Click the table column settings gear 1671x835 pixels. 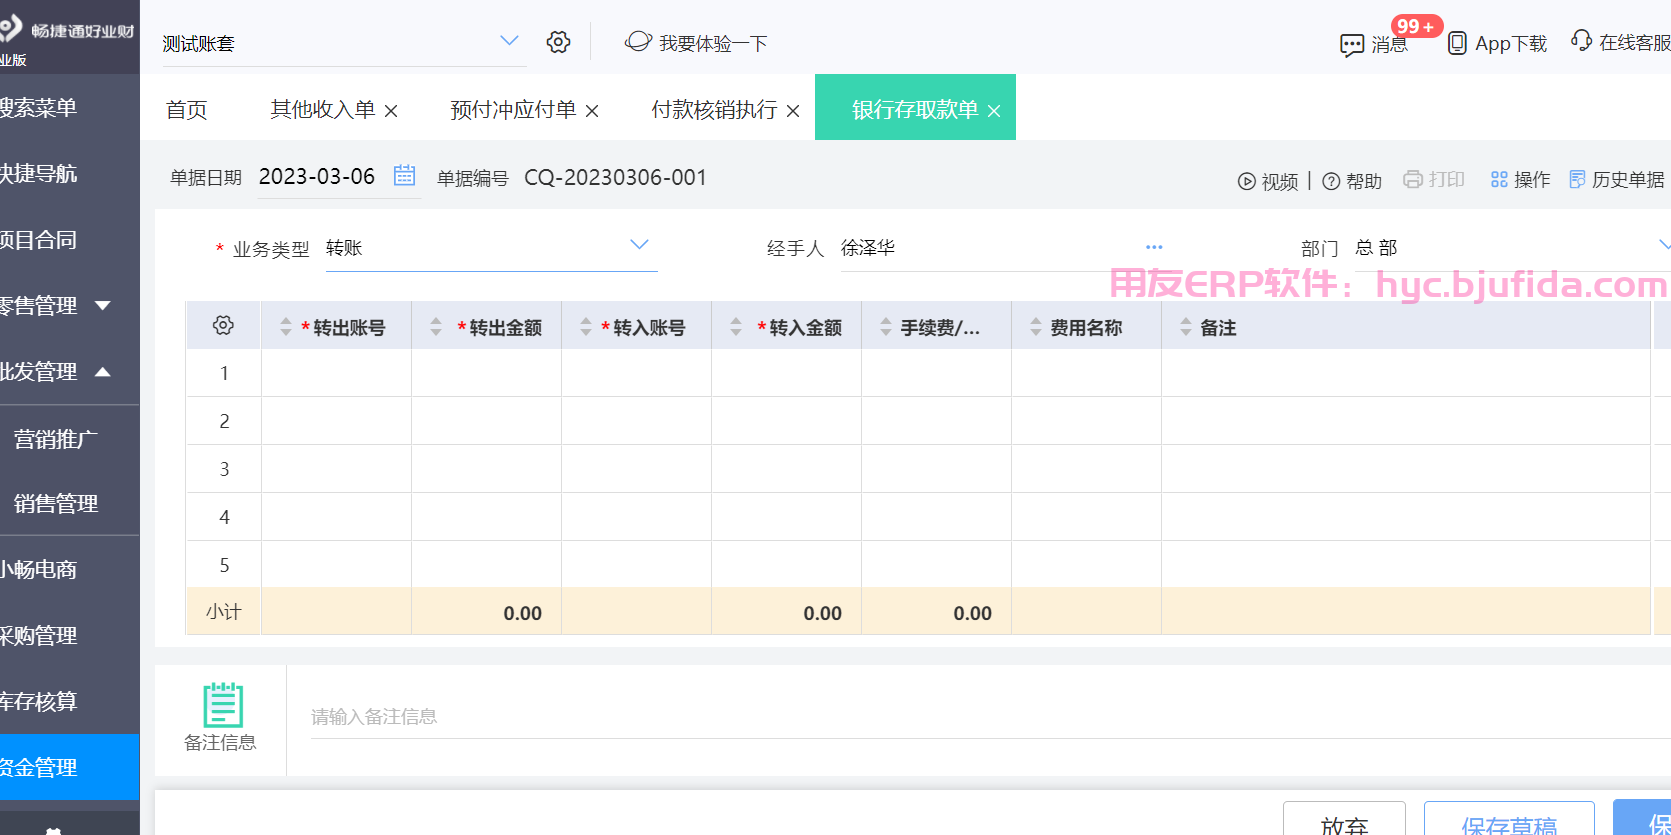223,325
